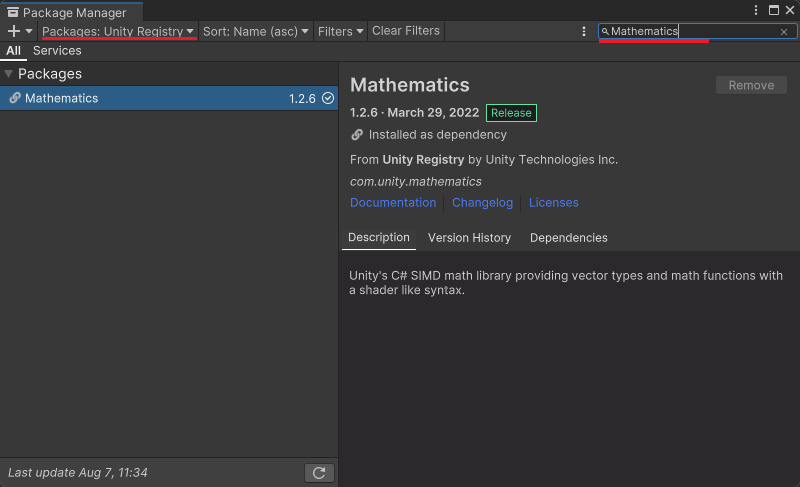800x487 pixels.
Task: Click the installed checkmark icon beside 1.2.6
Action: point(328,98)
